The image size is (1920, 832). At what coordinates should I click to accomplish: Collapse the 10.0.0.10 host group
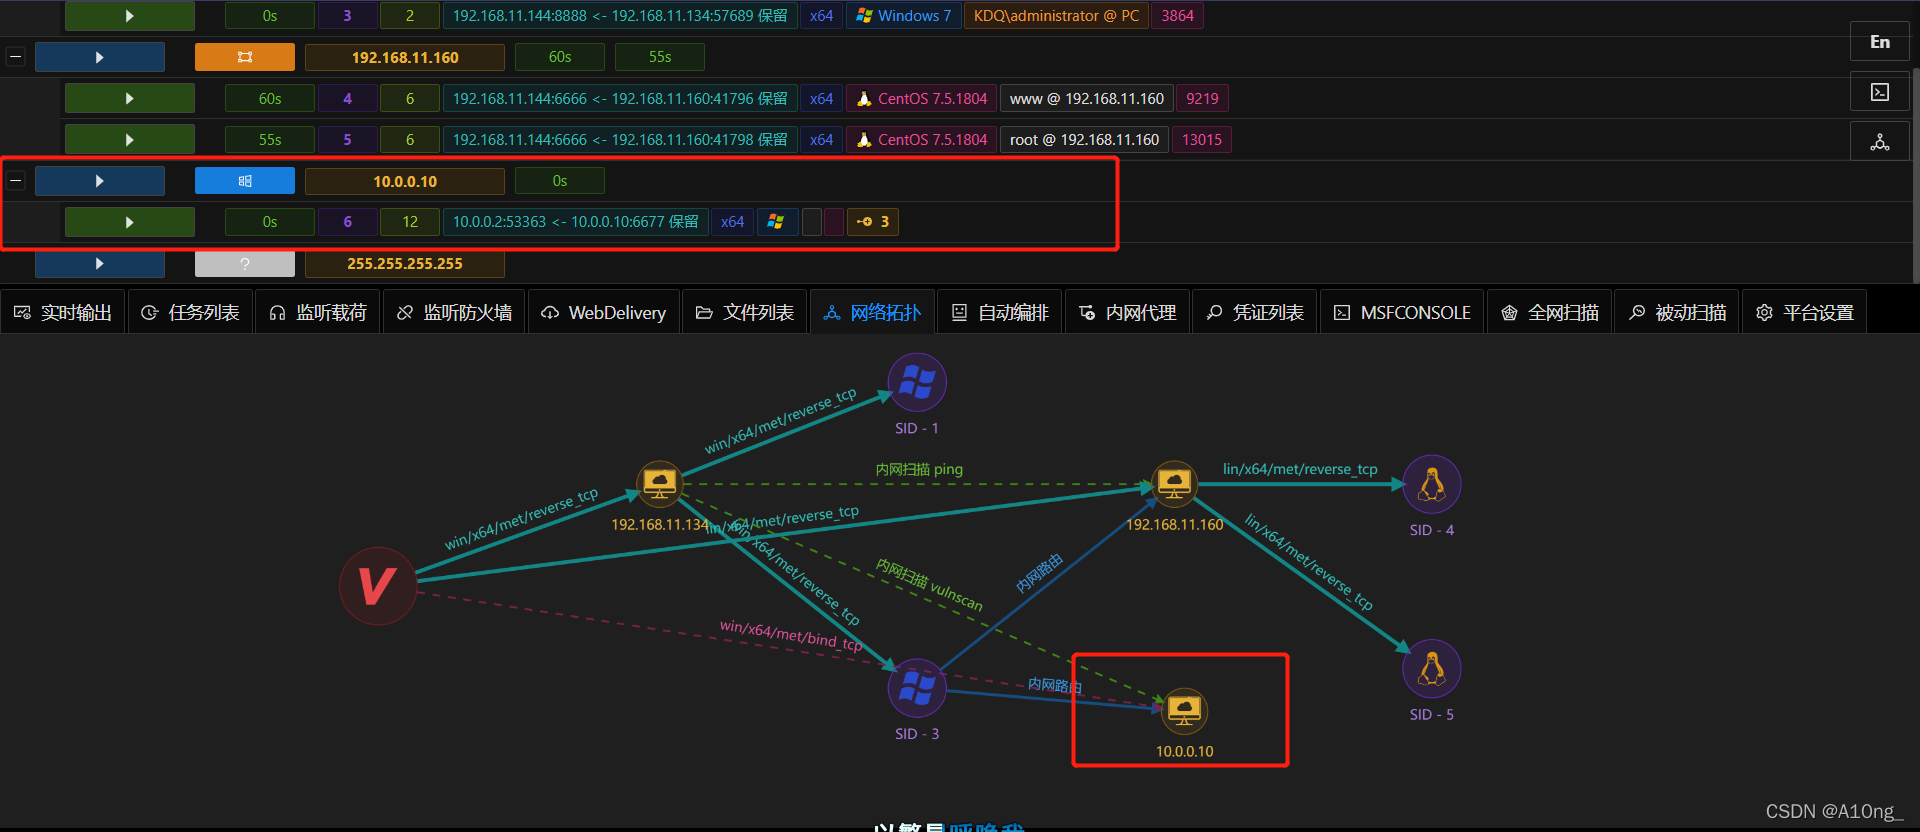click(x=16, y=181)
